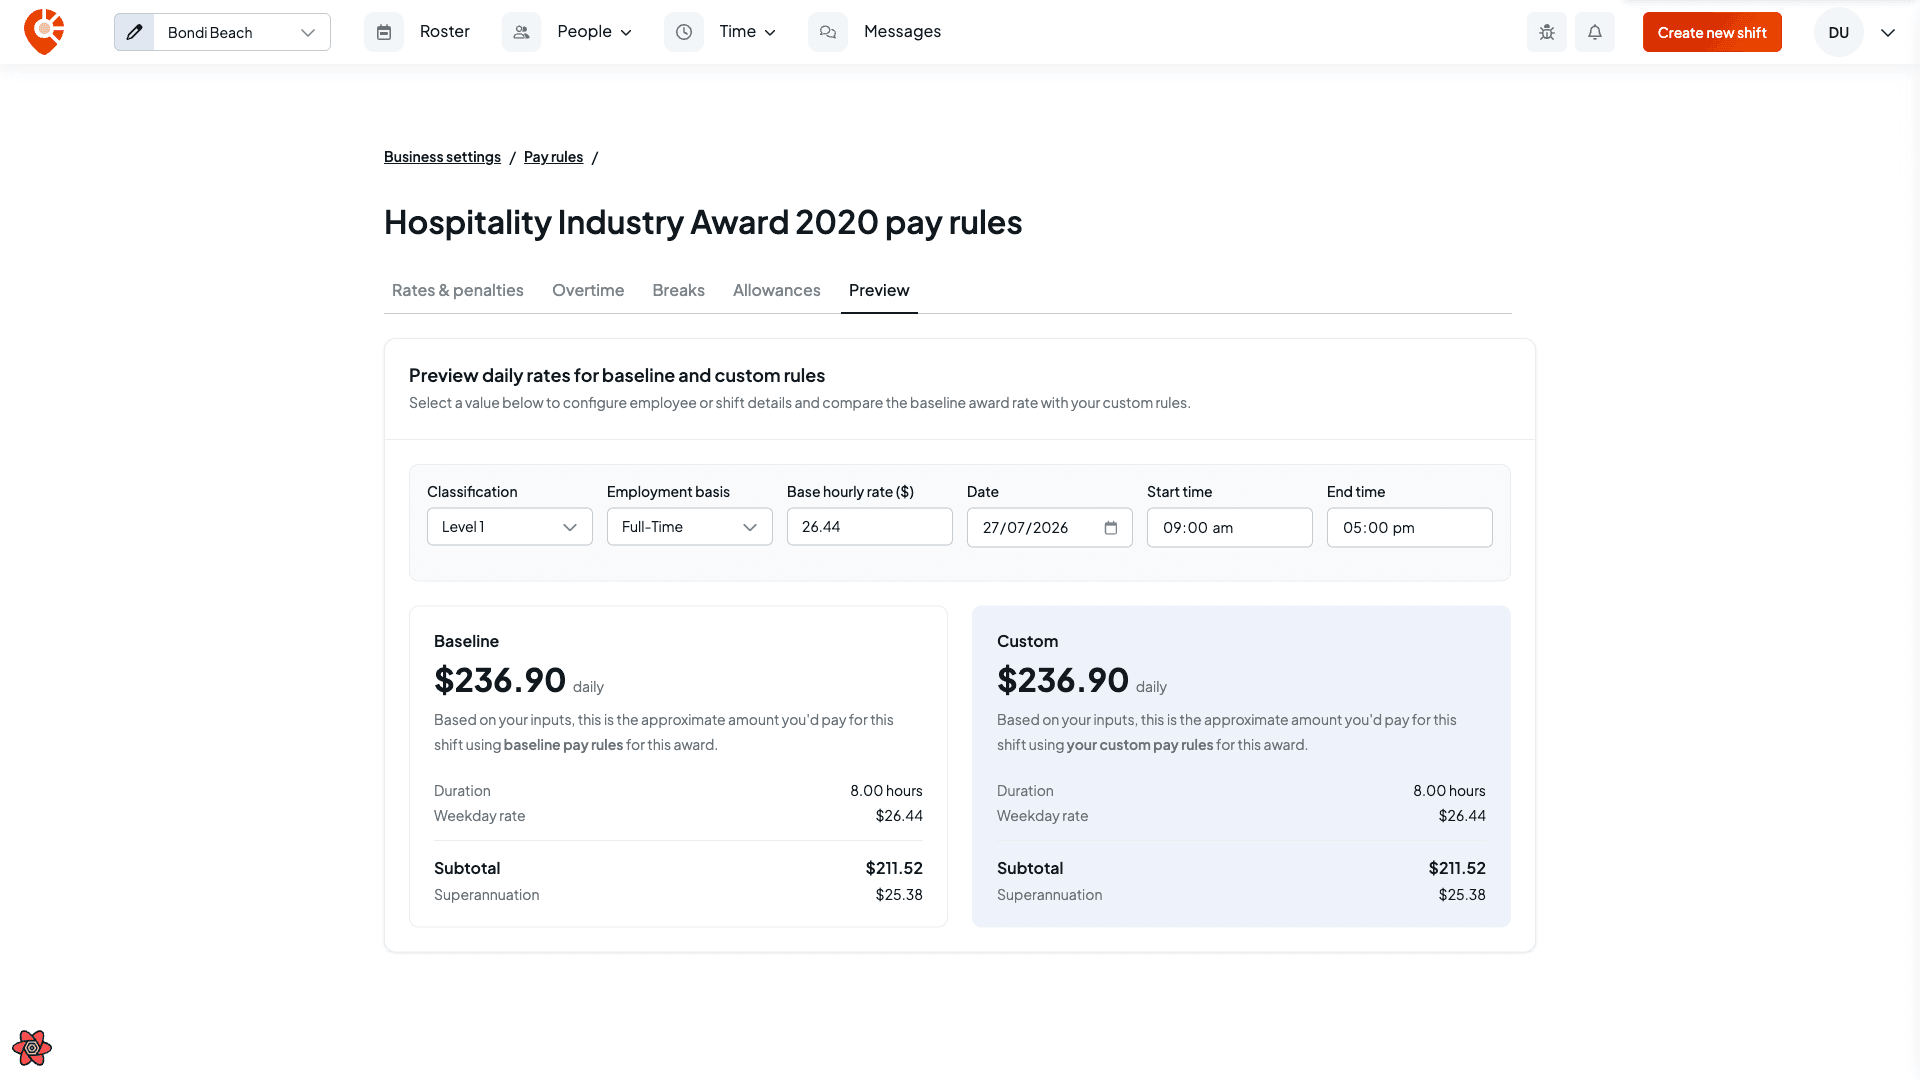1920x1080 pixels.
Task: Switch to the Overtime tab
Action: point(588,290)
